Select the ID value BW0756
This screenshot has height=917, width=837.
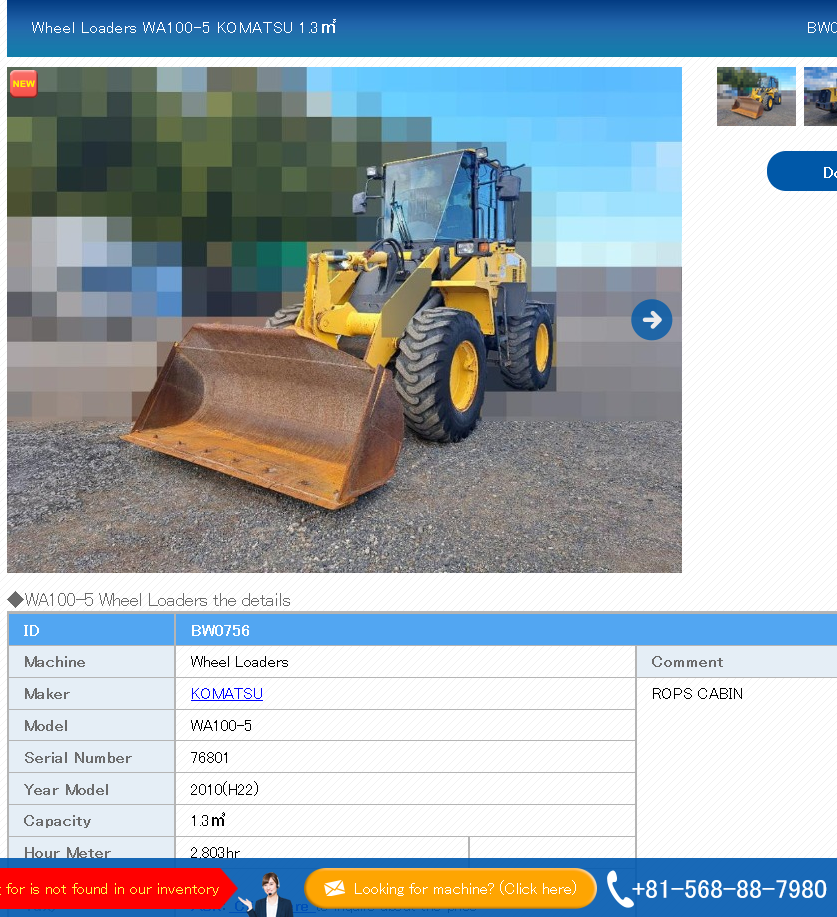220,630
